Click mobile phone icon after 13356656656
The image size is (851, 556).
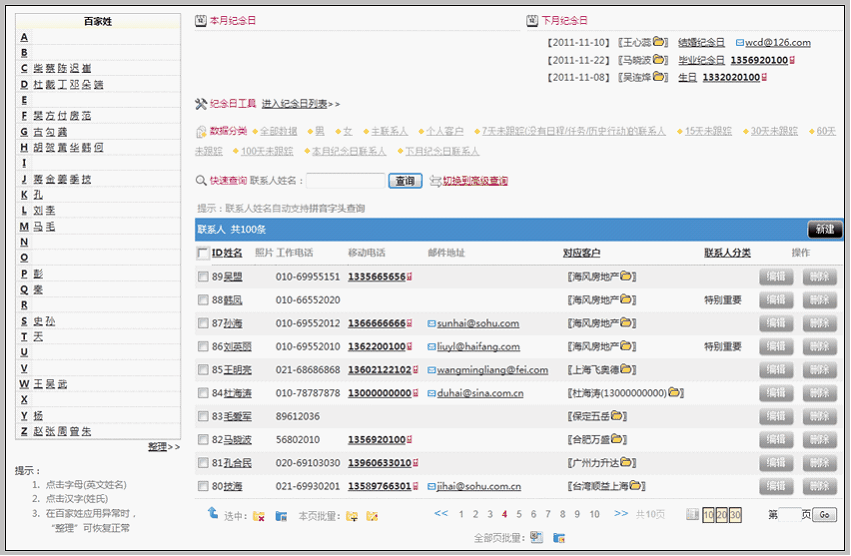click(411, 277)
